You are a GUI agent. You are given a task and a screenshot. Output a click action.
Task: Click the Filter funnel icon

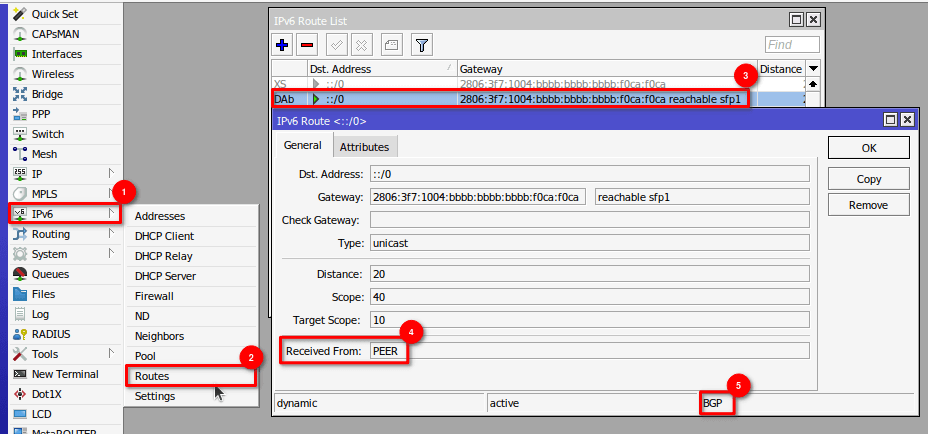coord(422,45)
